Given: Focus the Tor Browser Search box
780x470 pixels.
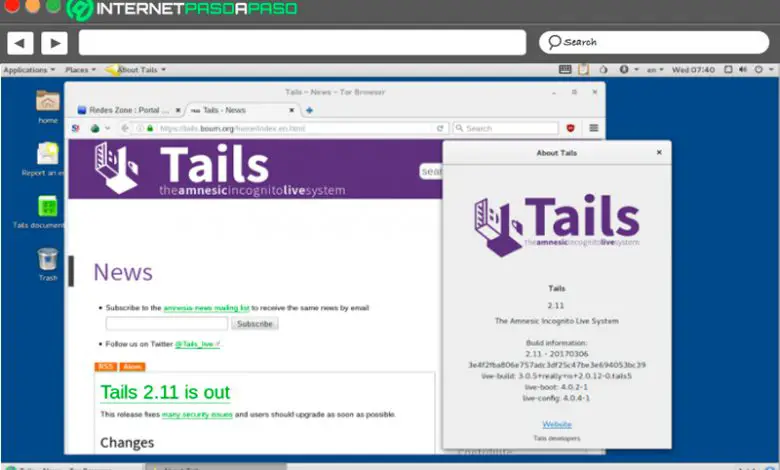Looking at the screenshot, I should pos(505,128).
